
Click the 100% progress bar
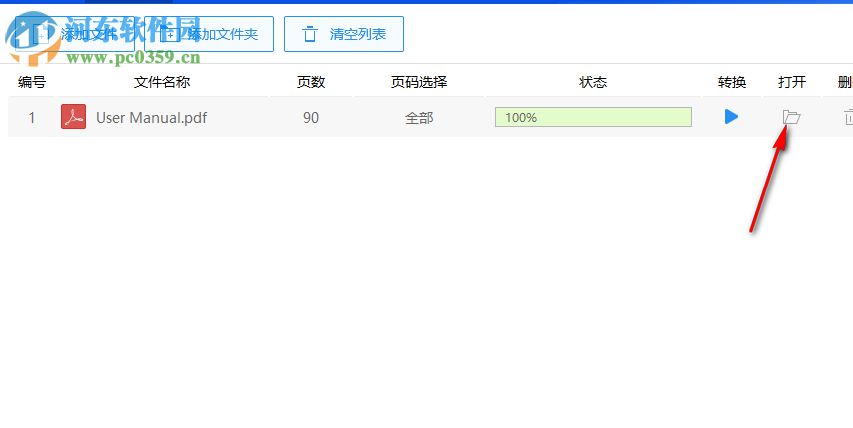593,117
